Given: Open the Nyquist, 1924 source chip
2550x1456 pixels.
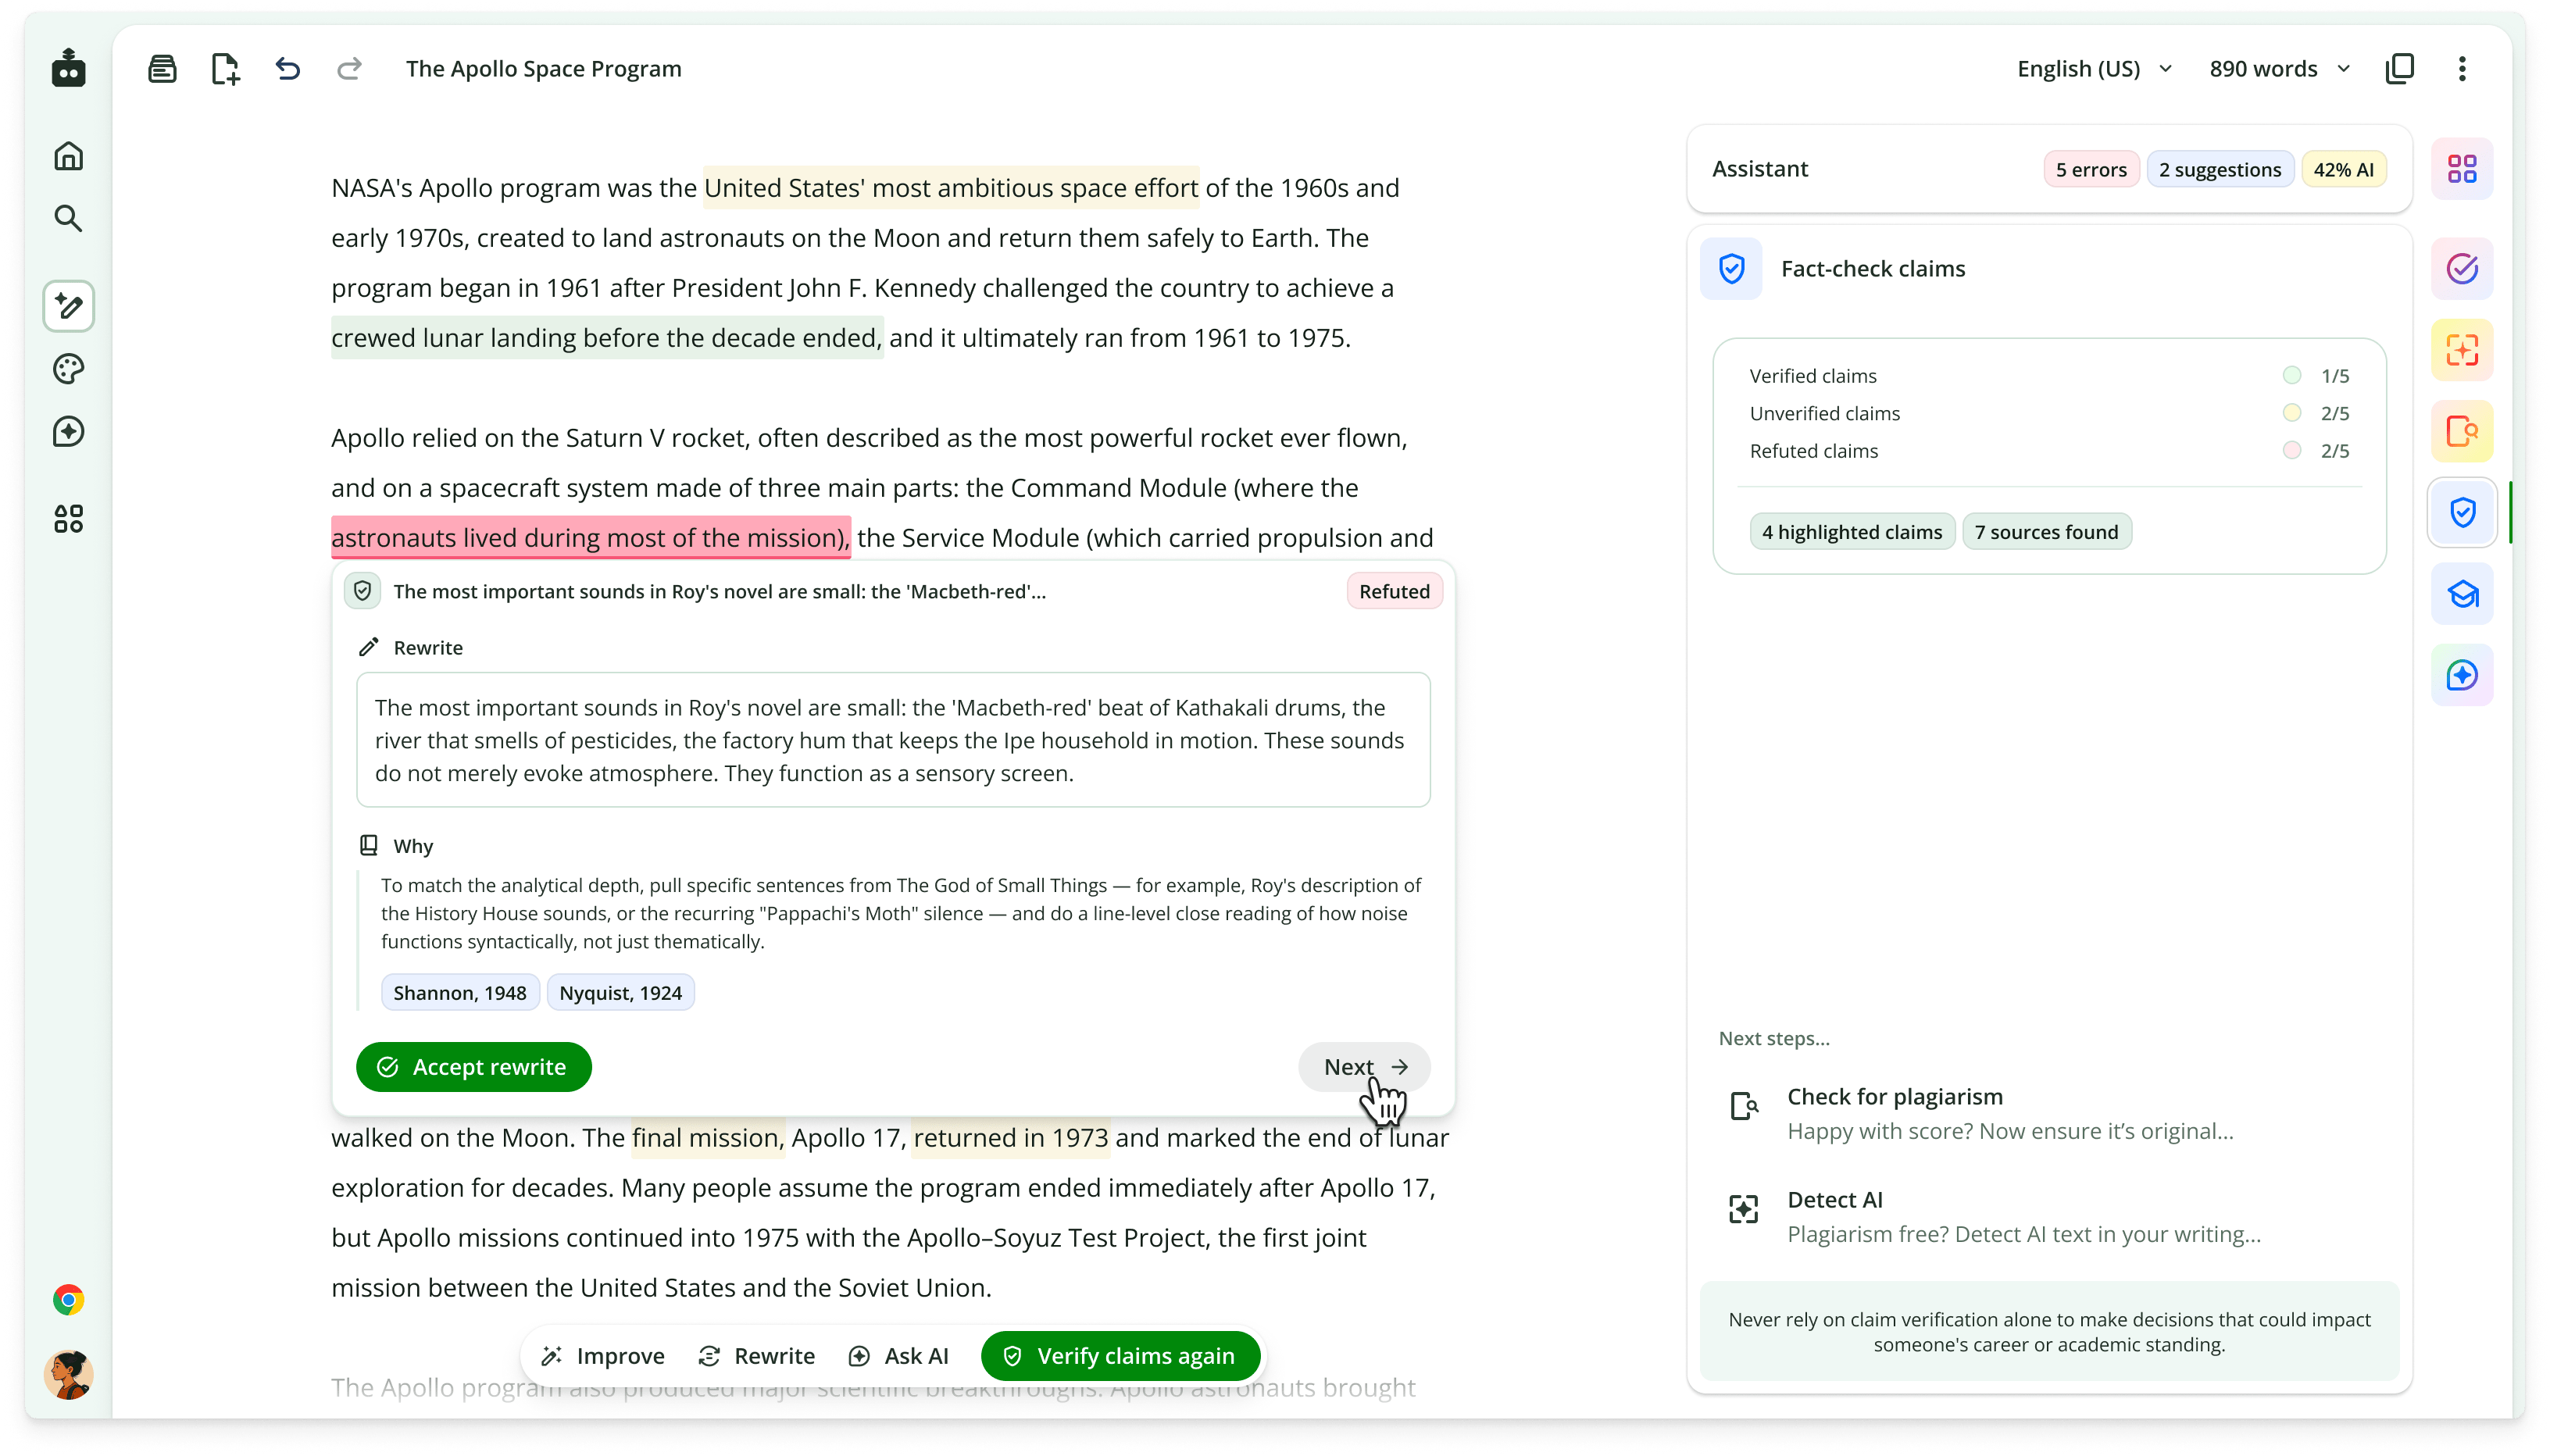Looking at the screenshot, I should (620, 993).
